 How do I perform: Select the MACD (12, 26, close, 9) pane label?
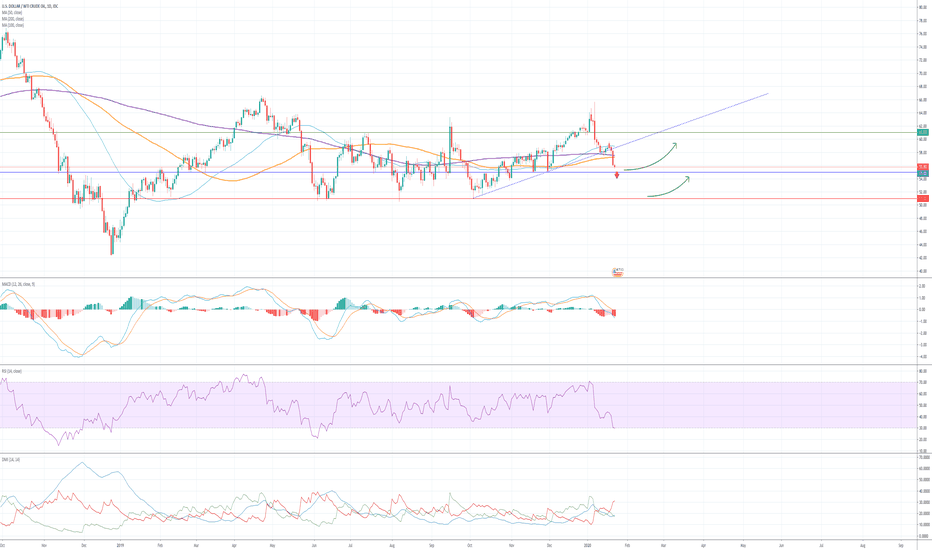coord(18,284)
